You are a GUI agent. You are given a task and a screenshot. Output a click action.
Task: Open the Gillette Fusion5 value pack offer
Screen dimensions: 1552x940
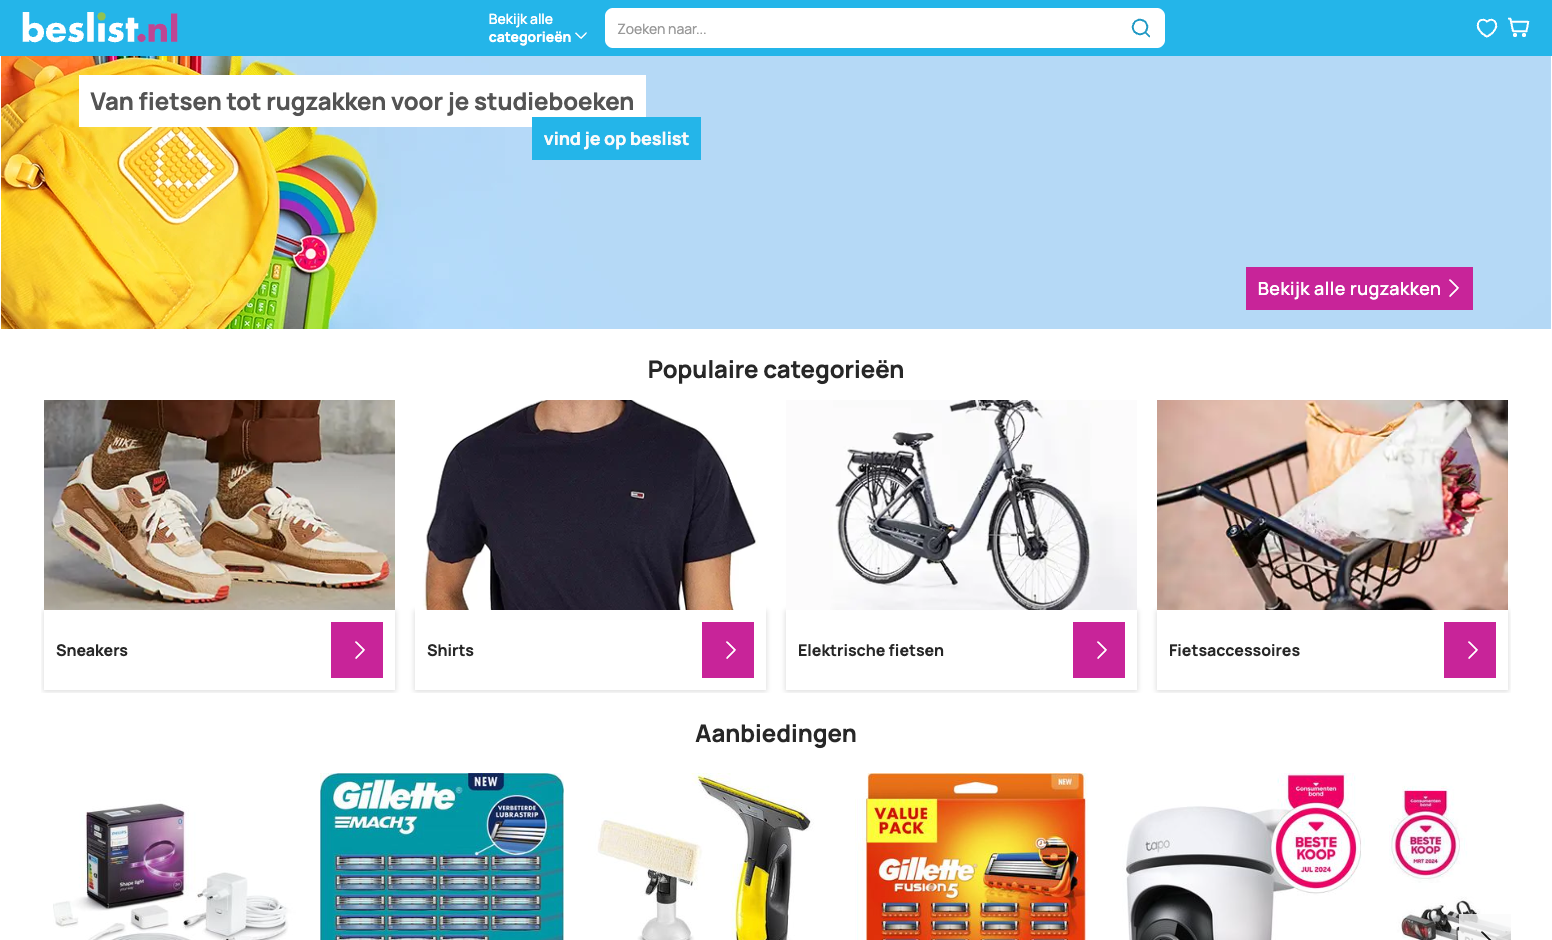pos(975,856)
